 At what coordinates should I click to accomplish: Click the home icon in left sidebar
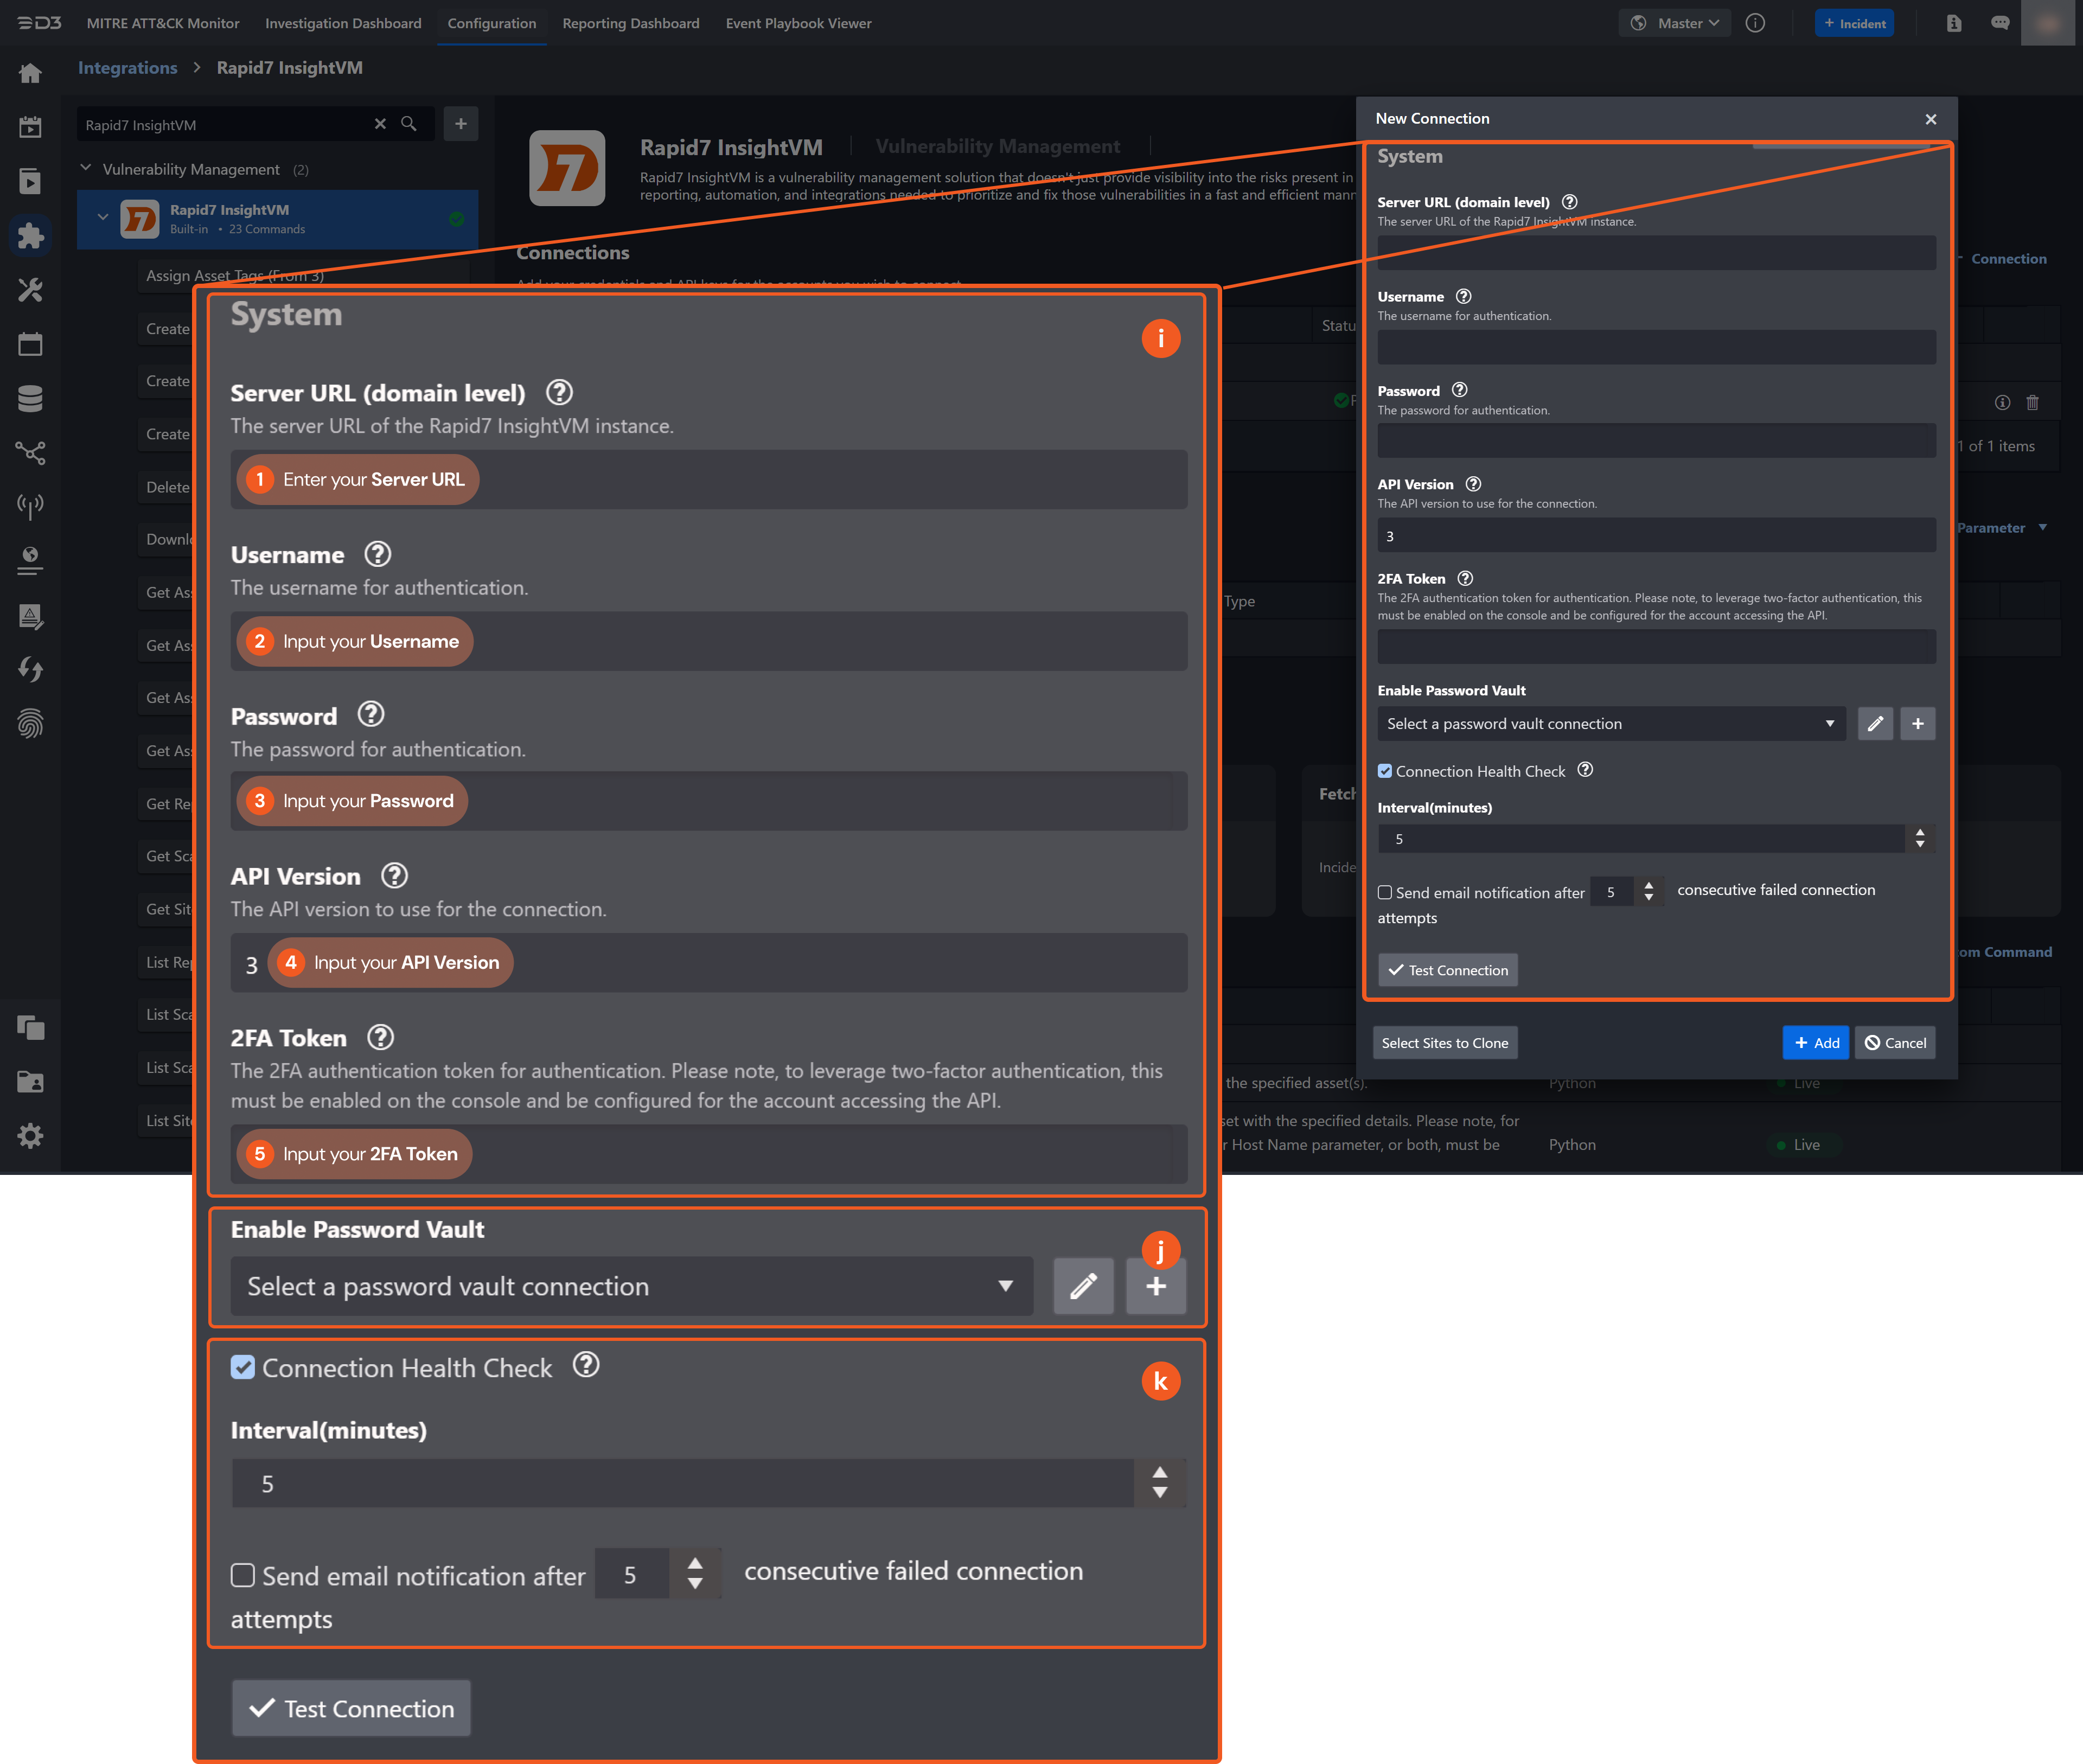click(x=30, y=73)
